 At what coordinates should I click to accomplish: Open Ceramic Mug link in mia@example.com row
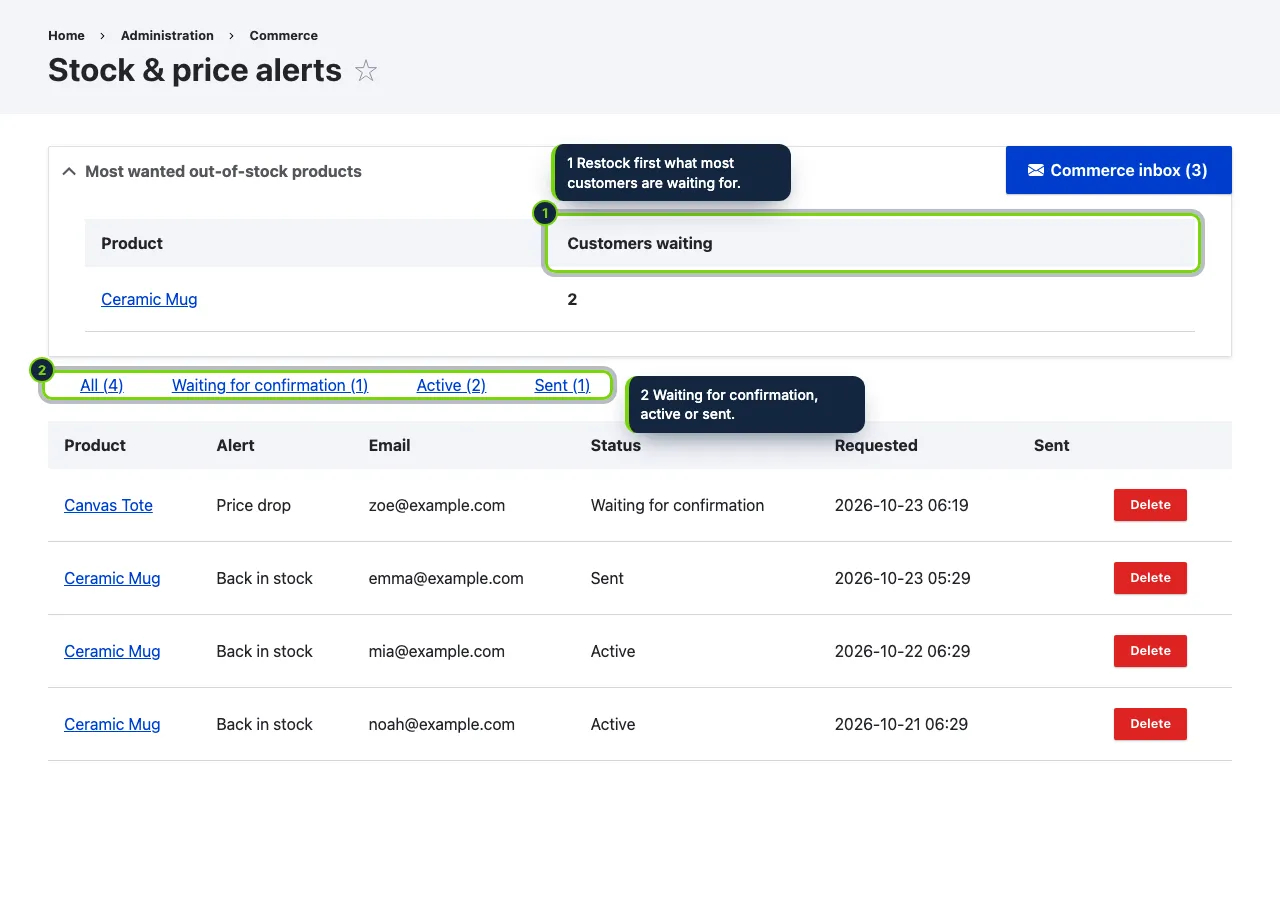pos(112,651)
